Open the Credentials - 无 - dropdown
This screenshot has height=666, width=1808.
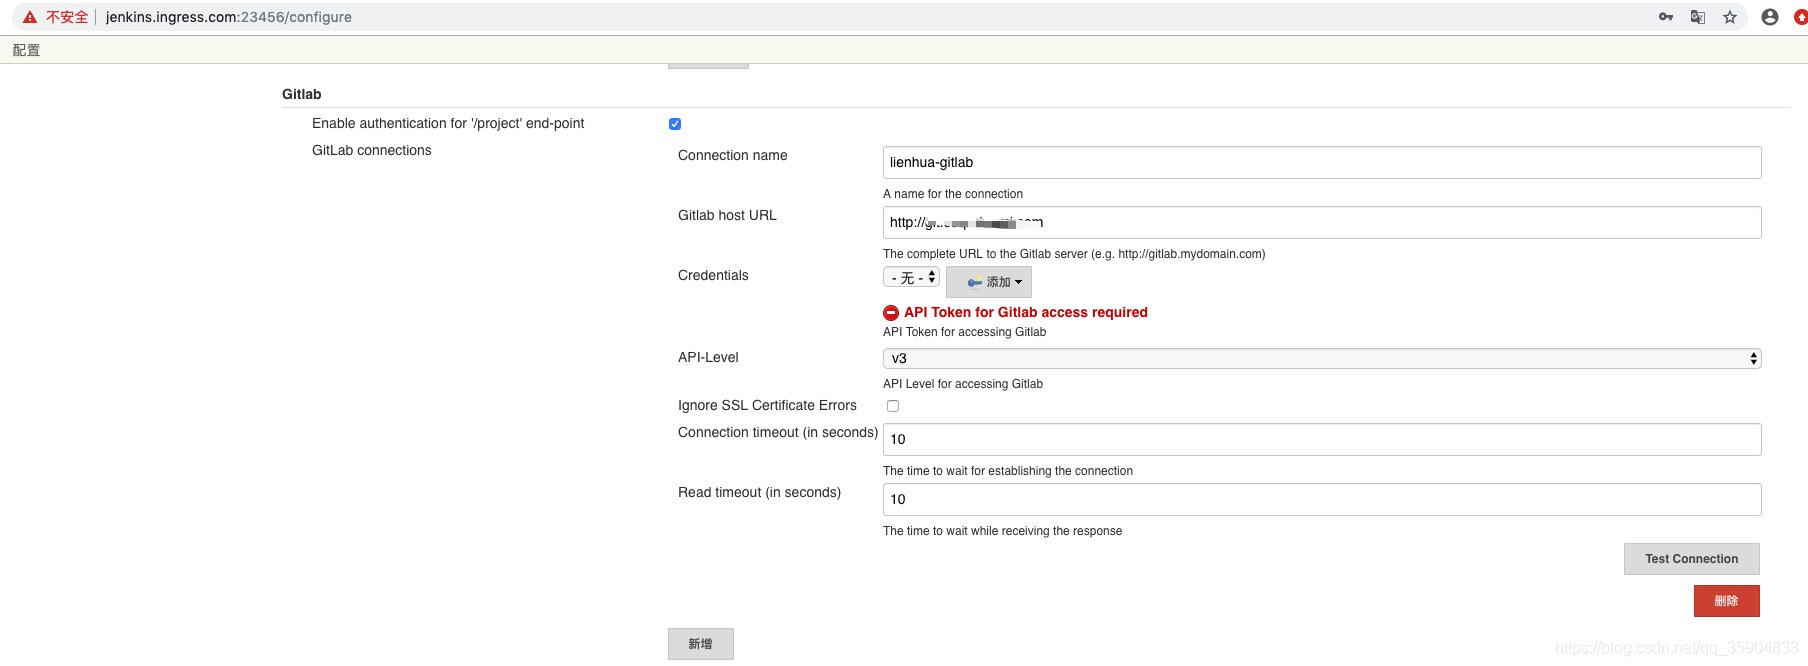tap(911, 277)
